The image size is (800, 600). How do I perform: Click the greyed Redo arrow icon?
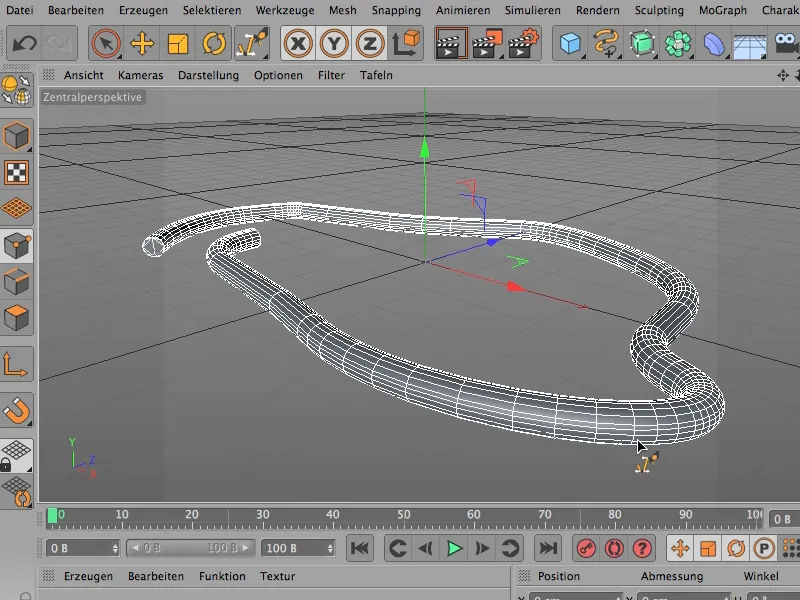point(60,43)
